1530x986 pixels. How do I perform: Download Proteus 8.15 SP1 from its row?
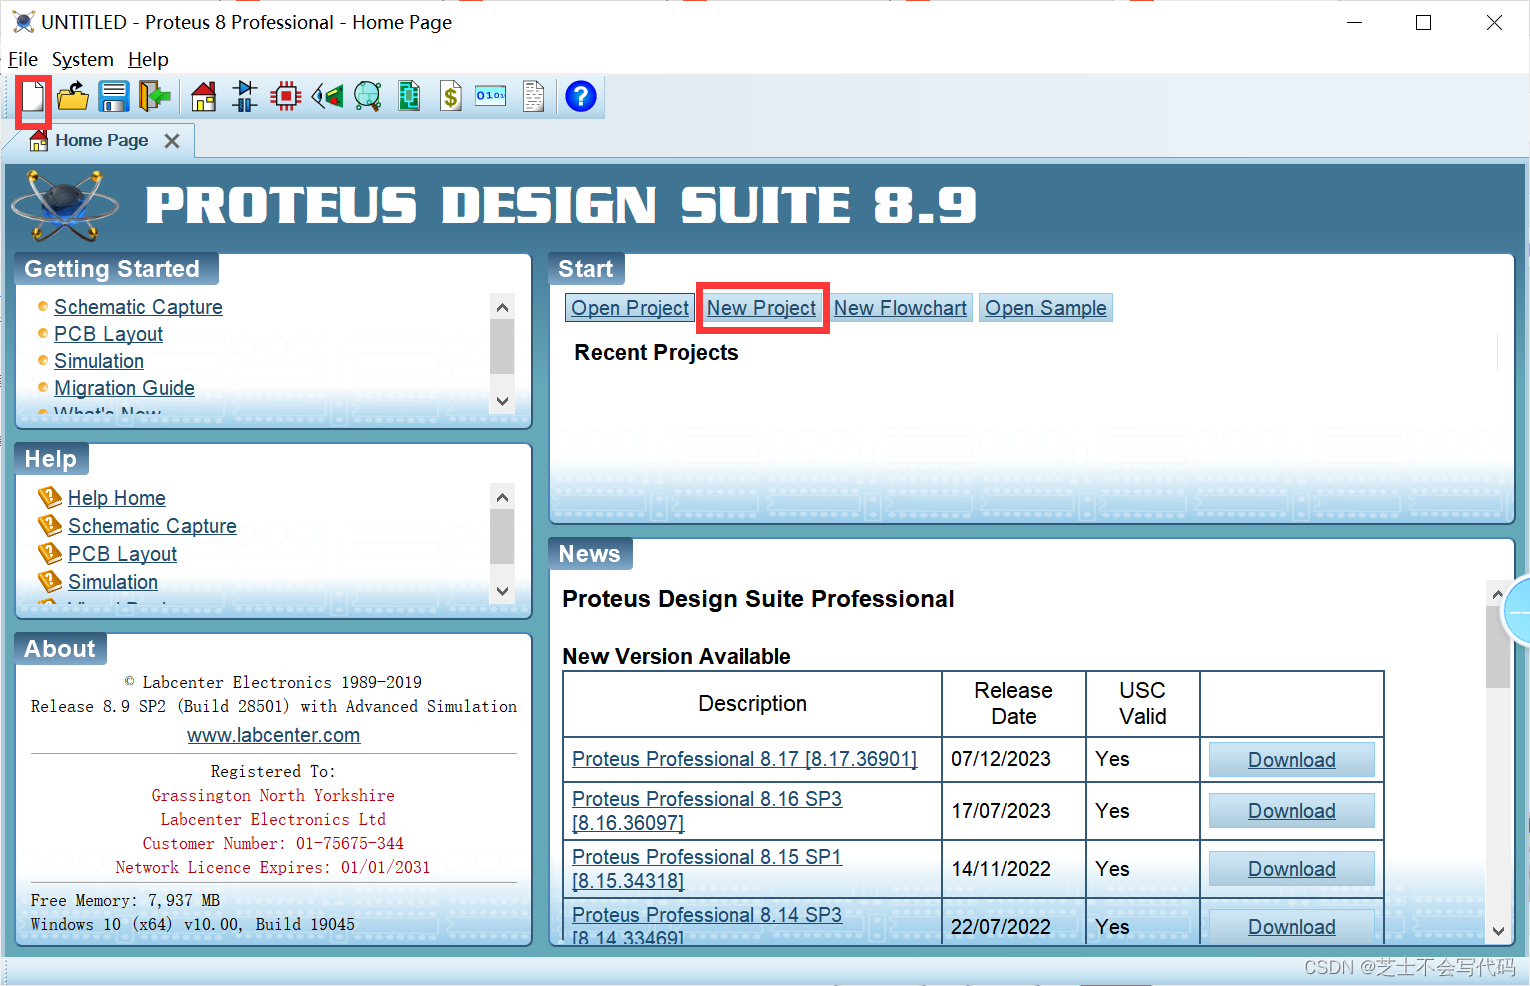[x=1291, y=869]
